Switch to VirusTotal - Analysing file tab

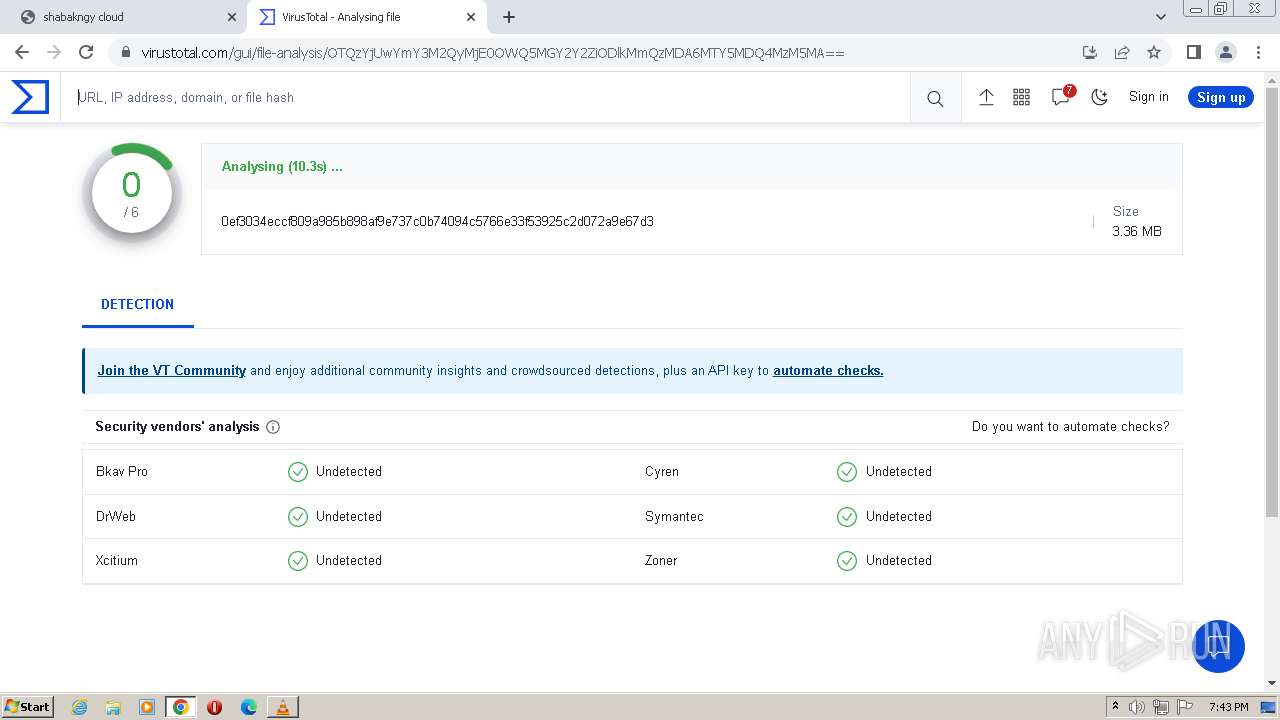click(x=365, y=17)
